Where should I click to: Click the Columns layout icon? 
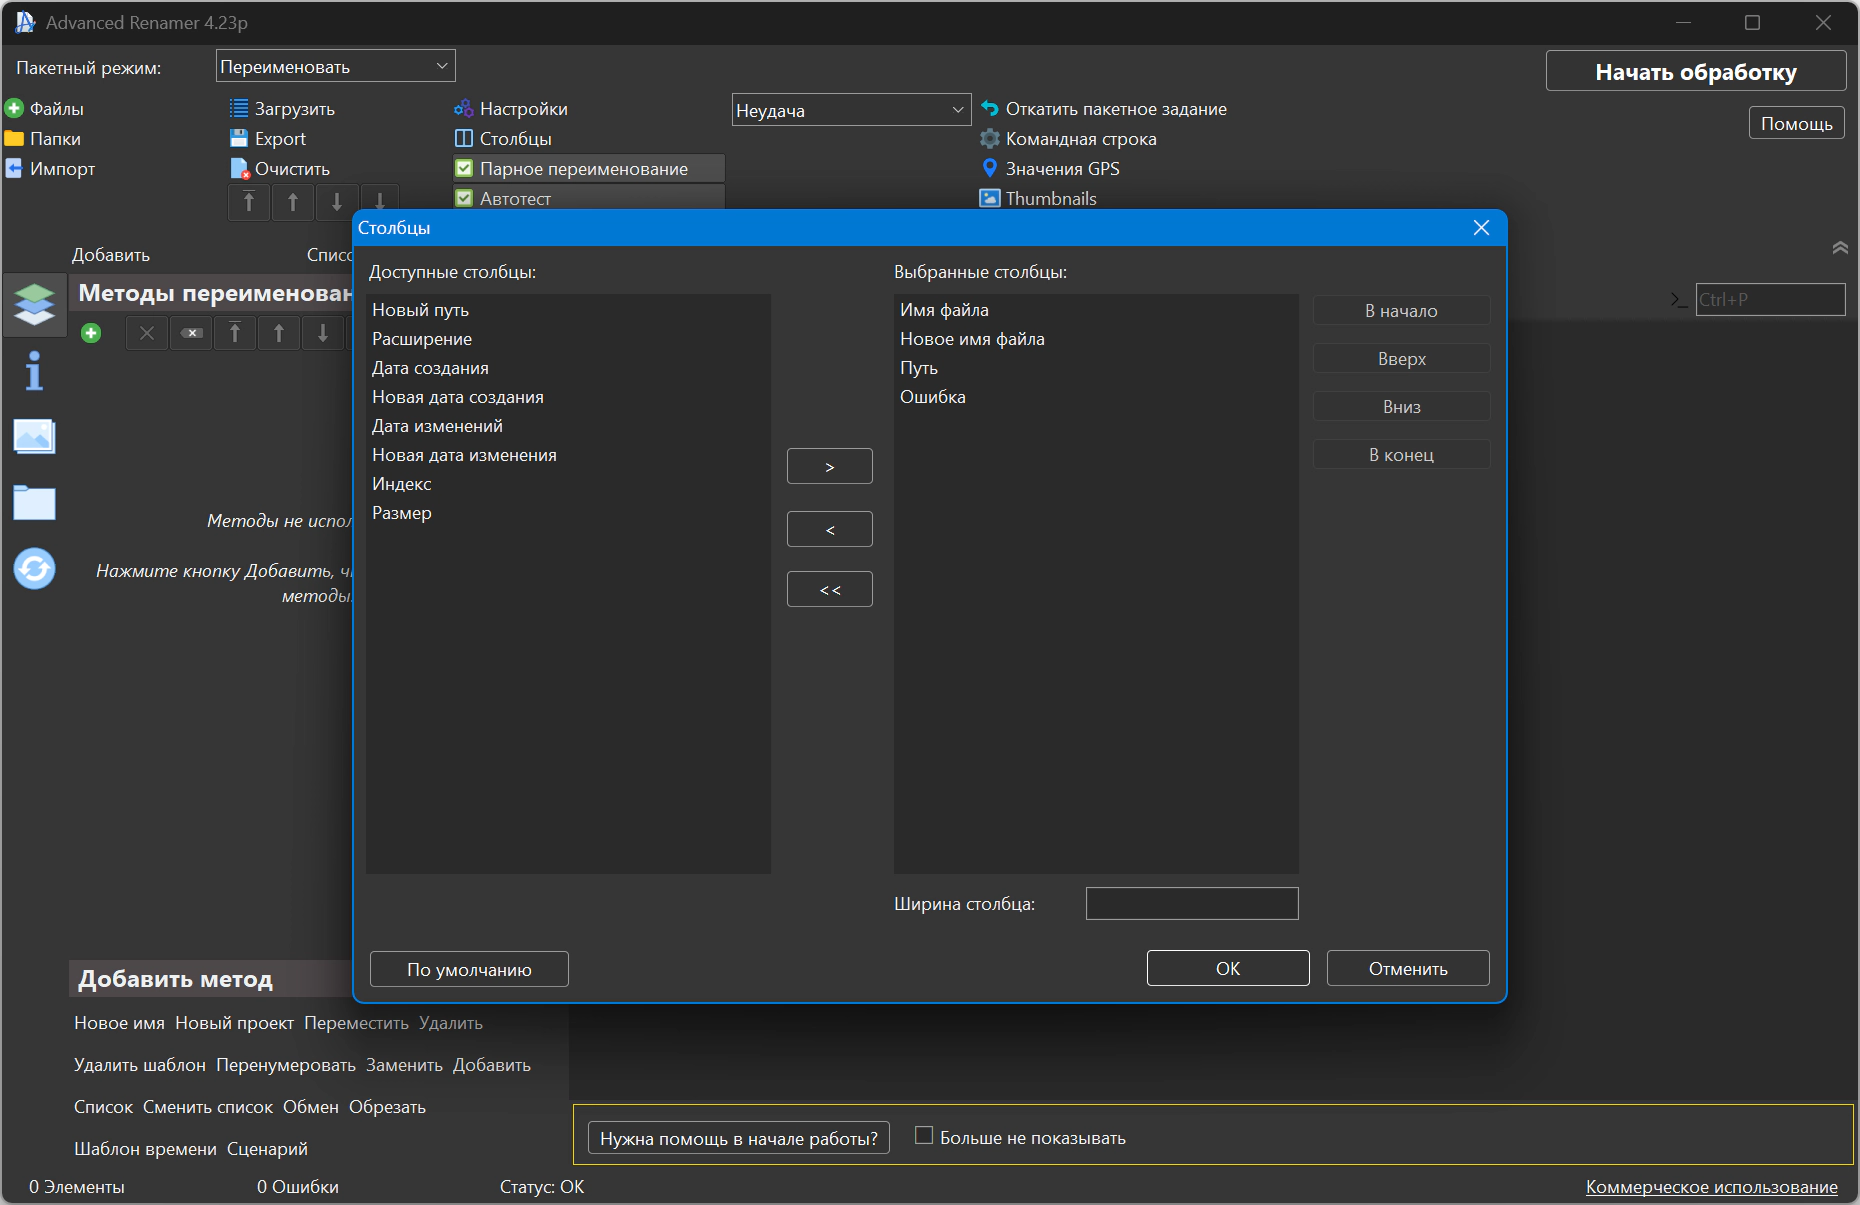coord(464,138)
